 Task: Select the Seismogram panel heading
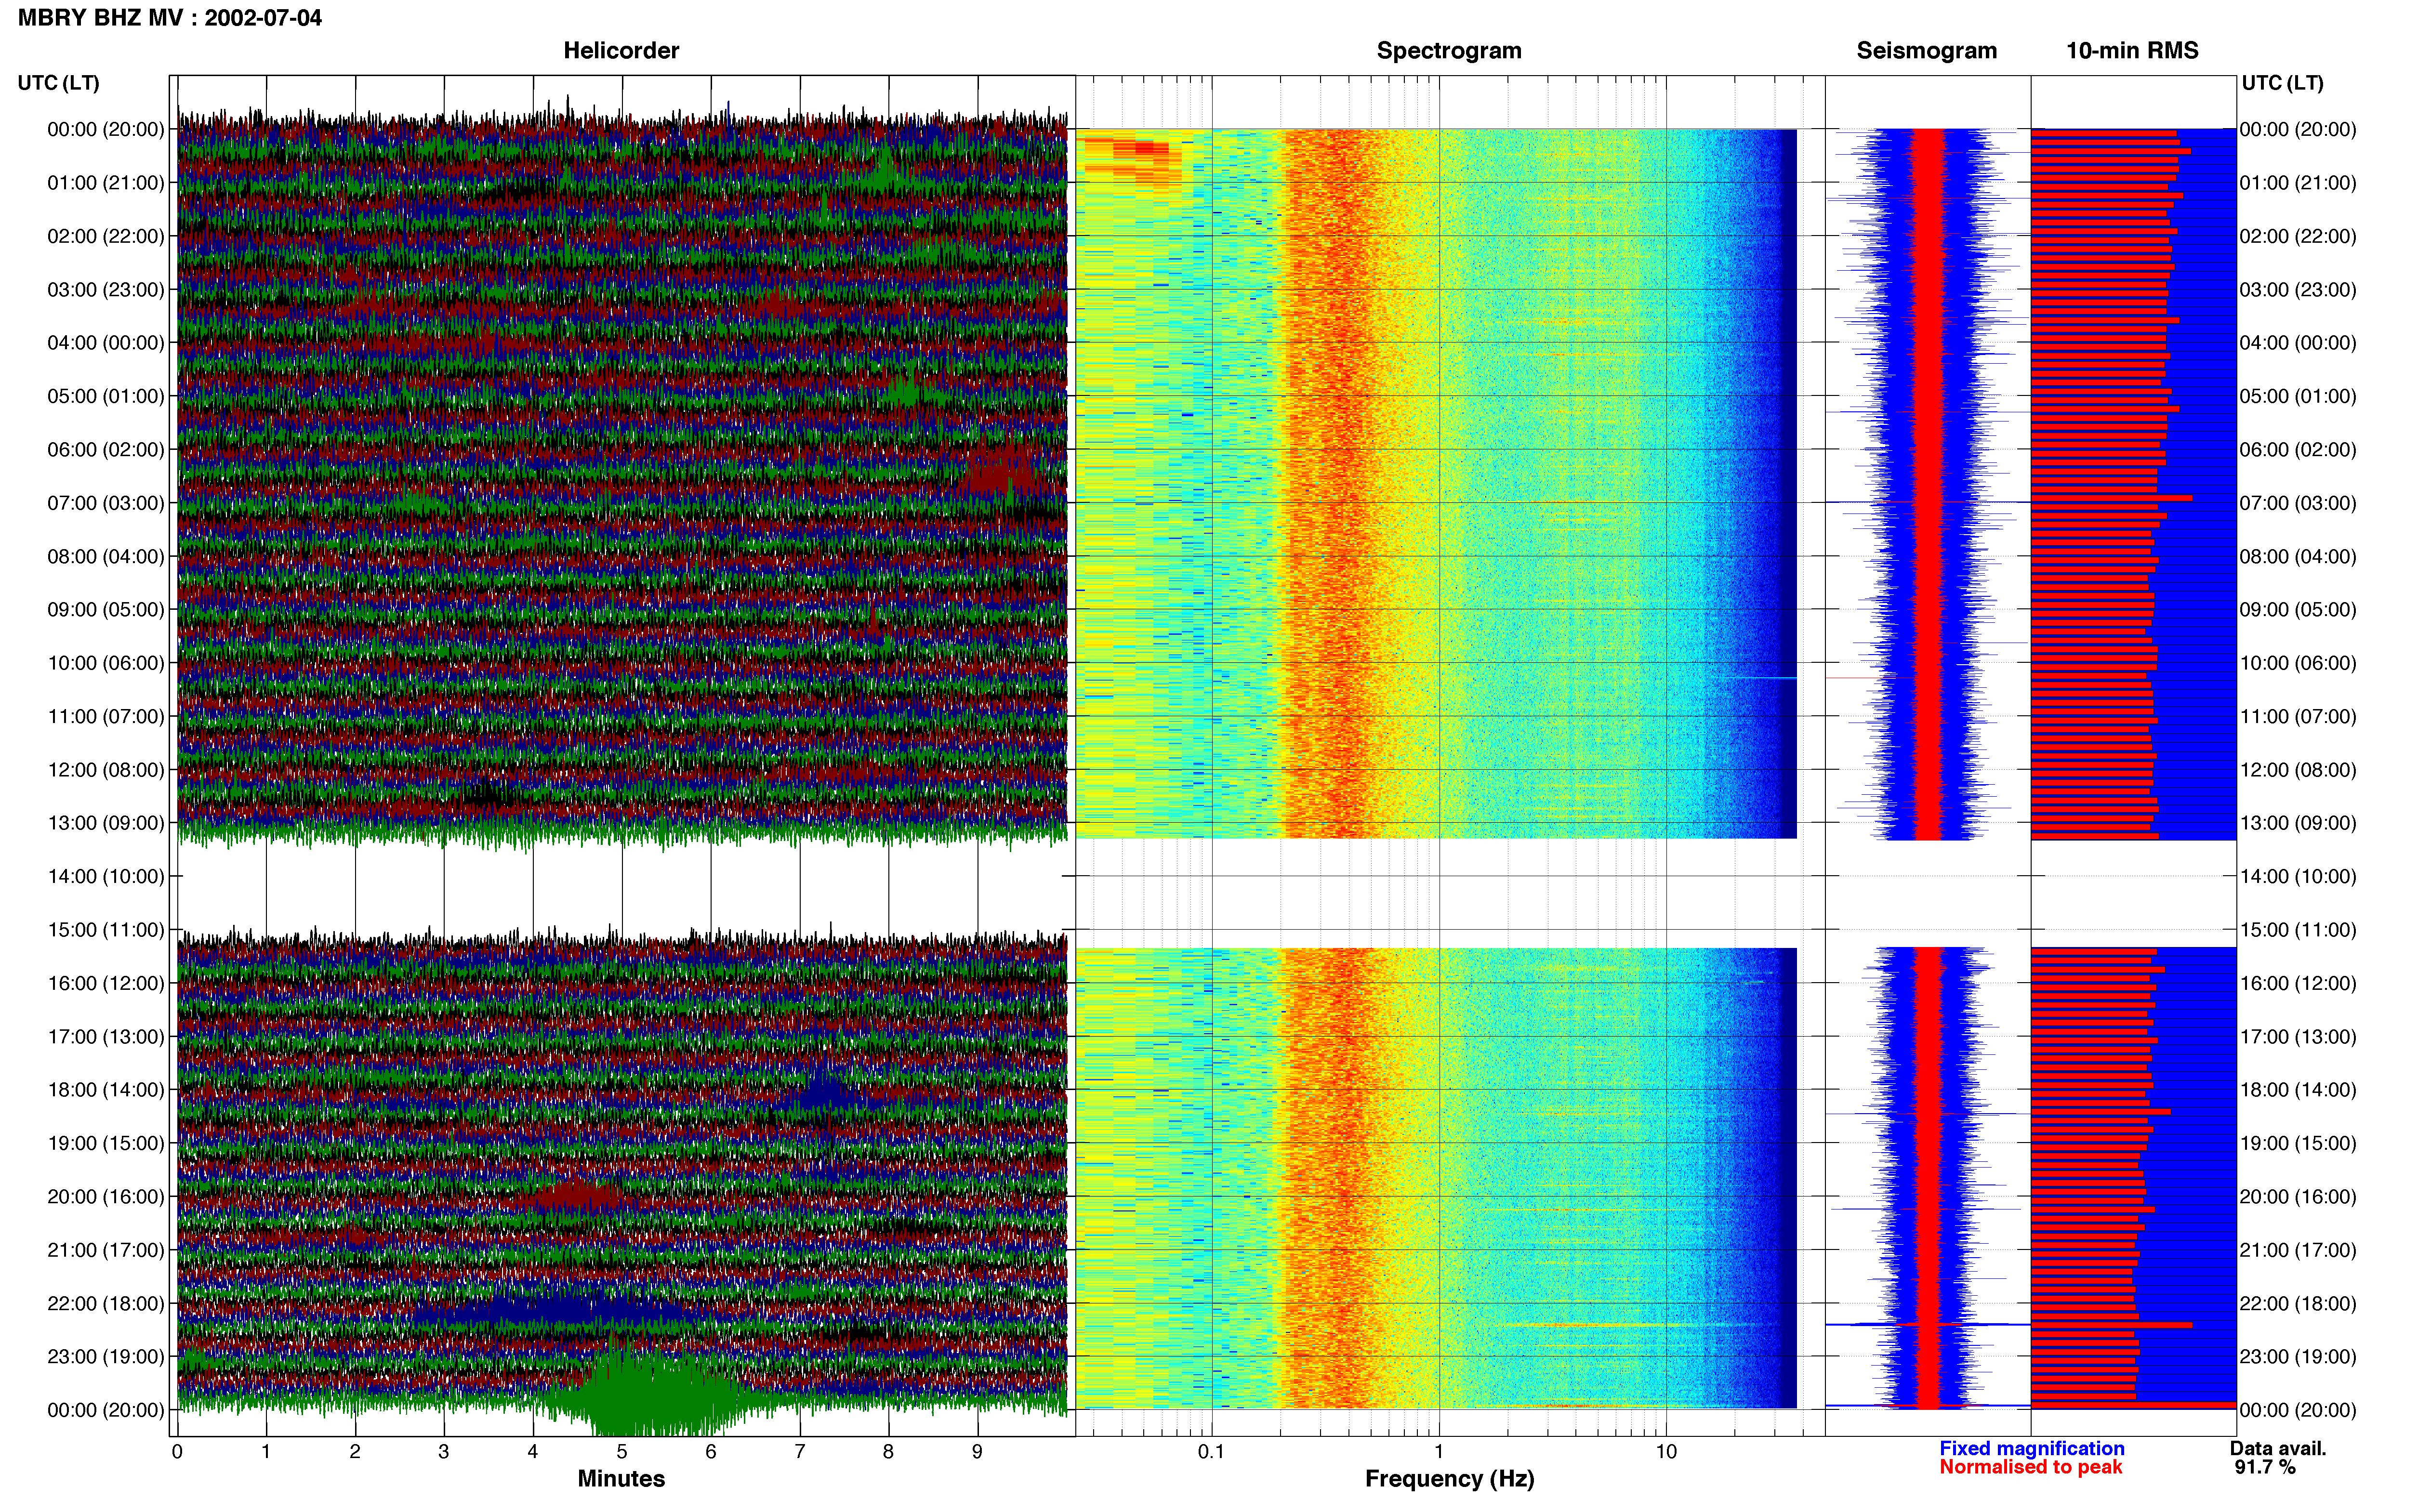point(1926,51)
